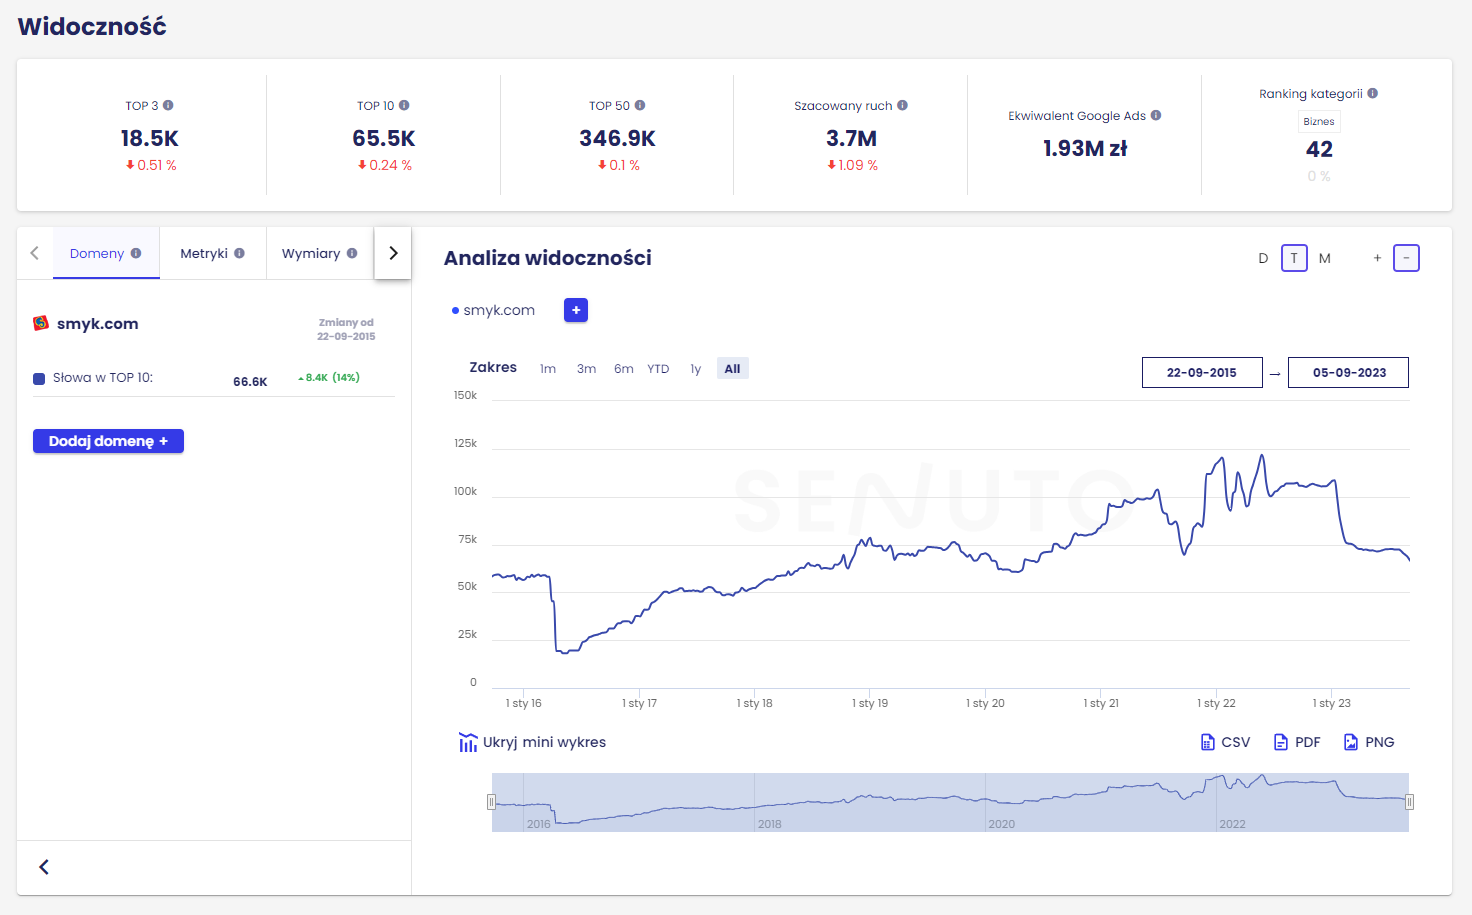Set range to YTD
The image size is (1472, 915).
tap(658, 369)
